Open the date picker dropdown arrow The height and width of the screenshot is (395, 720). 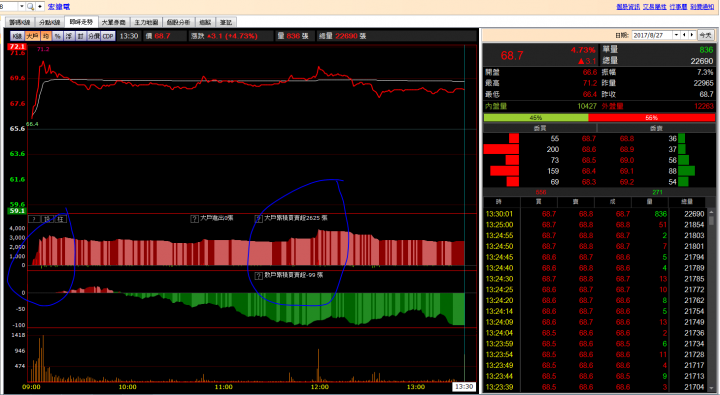click(x=676, y=35)
